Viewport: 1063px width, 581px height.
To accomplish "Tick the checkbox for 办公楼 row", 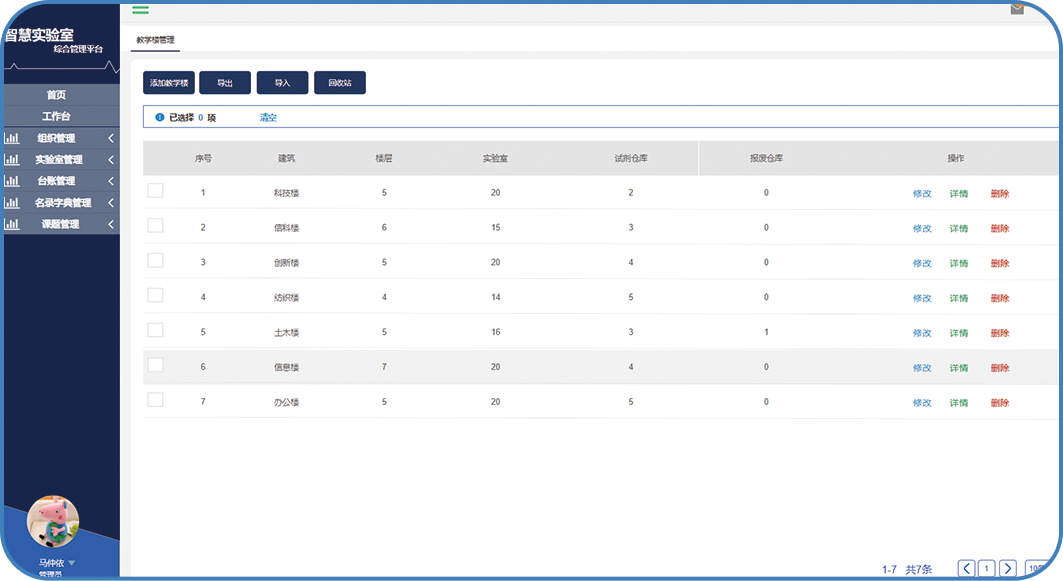I will point(155,400).
